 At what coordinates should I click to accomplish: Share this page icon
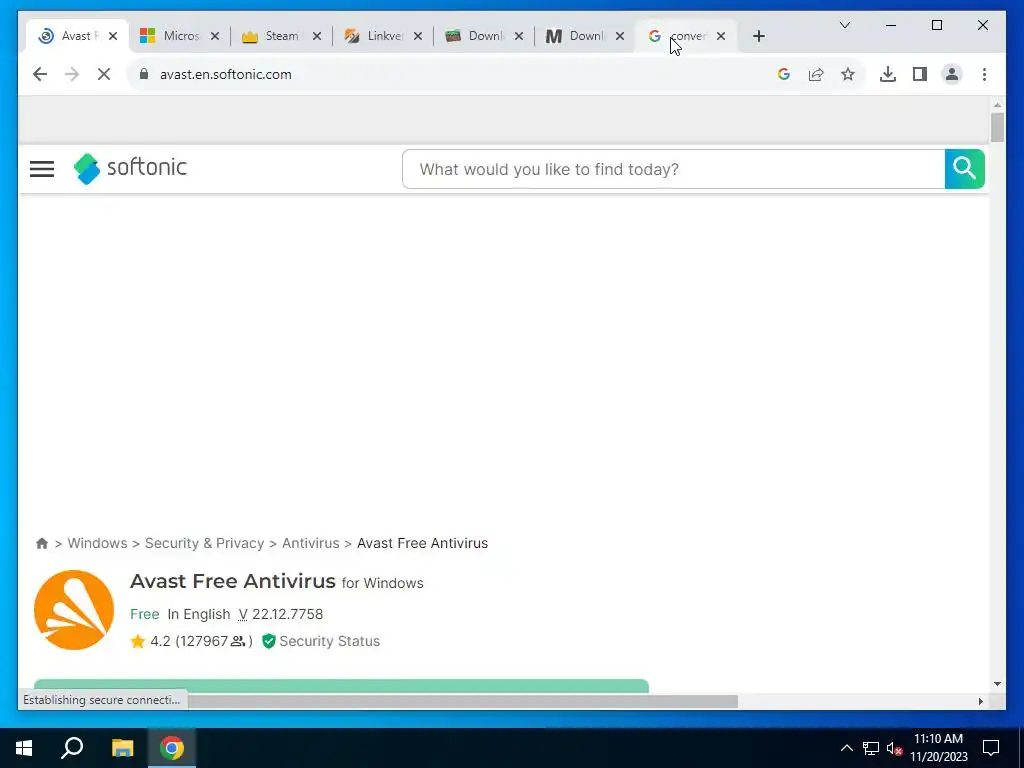pos(816,74)
